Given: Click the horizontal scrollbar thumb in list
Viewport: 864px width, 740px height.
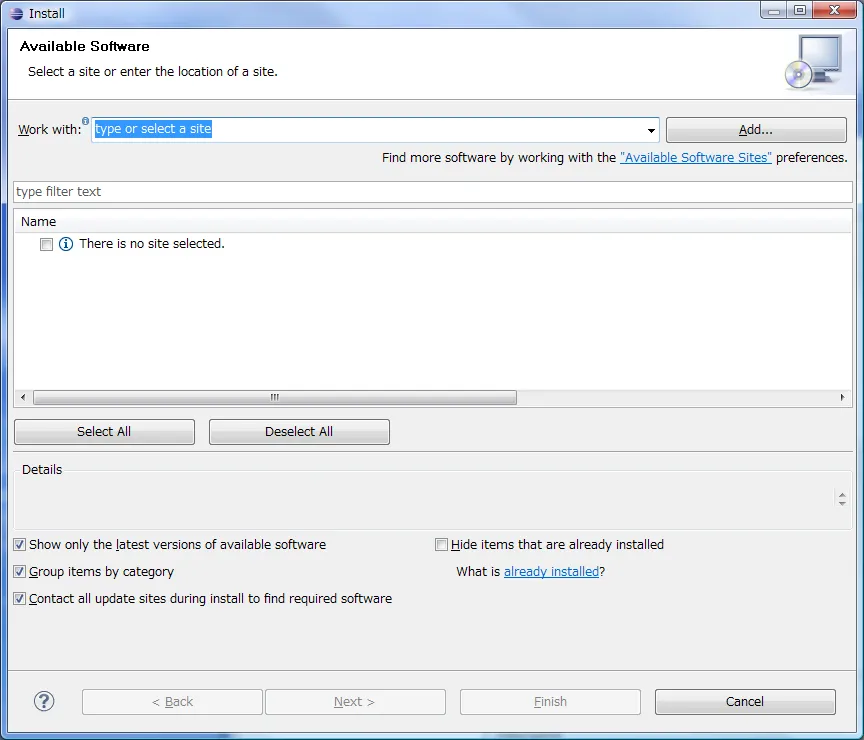Looking at the screenshot, I should (275, 397).
